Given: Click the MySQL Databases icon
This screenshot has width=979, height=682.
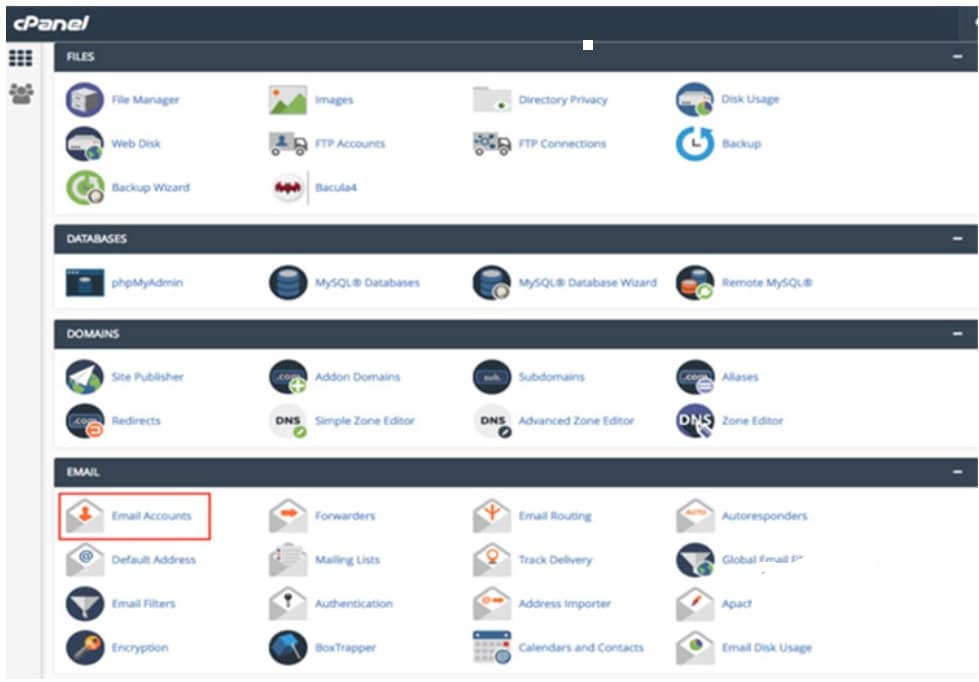Looking at the screenshot, I should point(288,282).
